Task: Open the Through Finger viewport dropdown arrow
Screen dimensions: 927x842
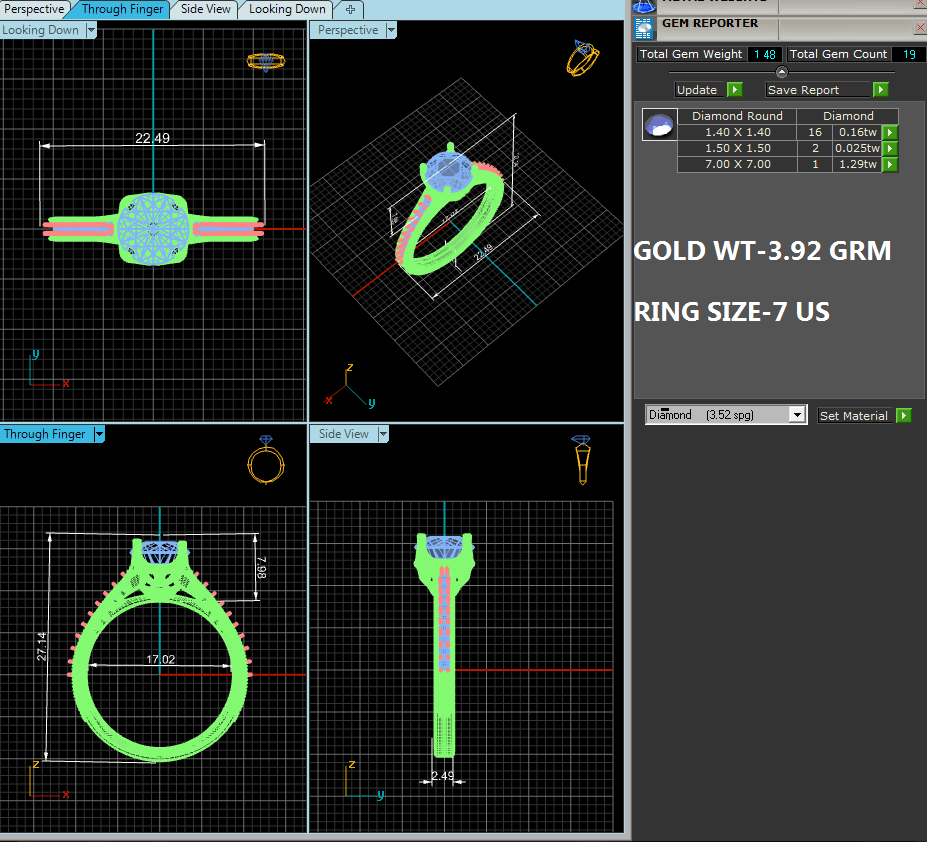Action: point(98,434)
